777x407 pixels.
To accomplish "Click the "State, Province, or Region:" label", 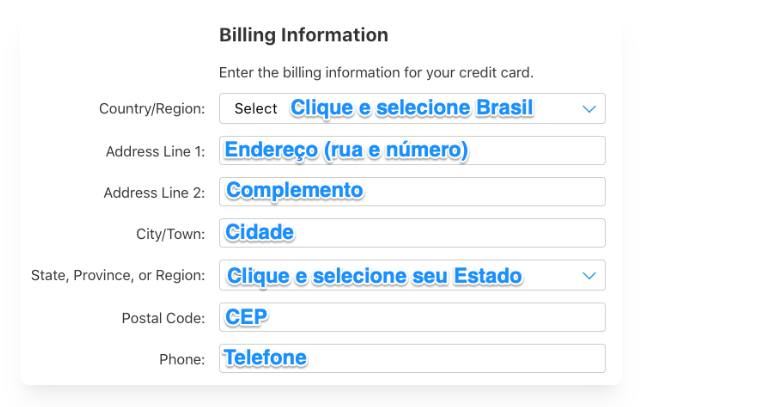I will coord(118,275).
